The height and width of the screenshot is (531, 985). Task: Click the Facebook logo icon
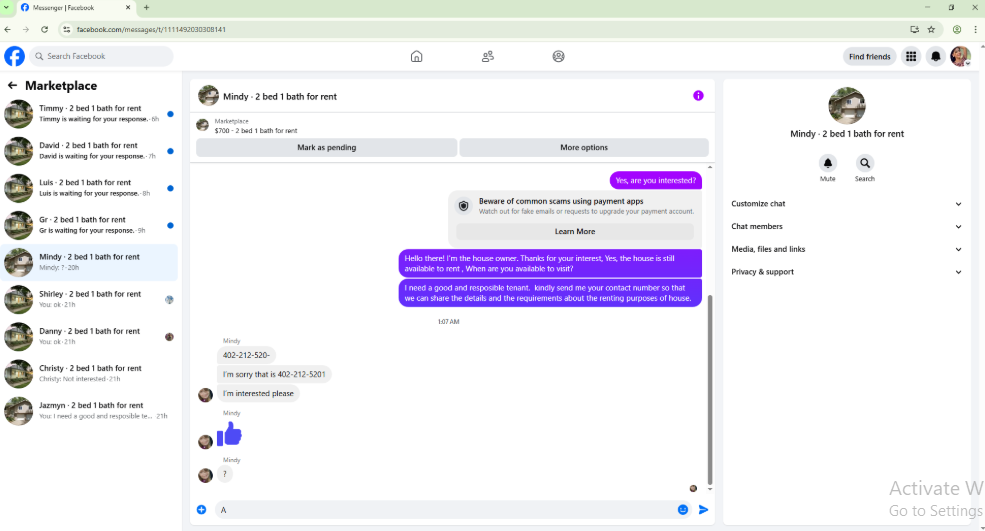[x=14, y=56]
